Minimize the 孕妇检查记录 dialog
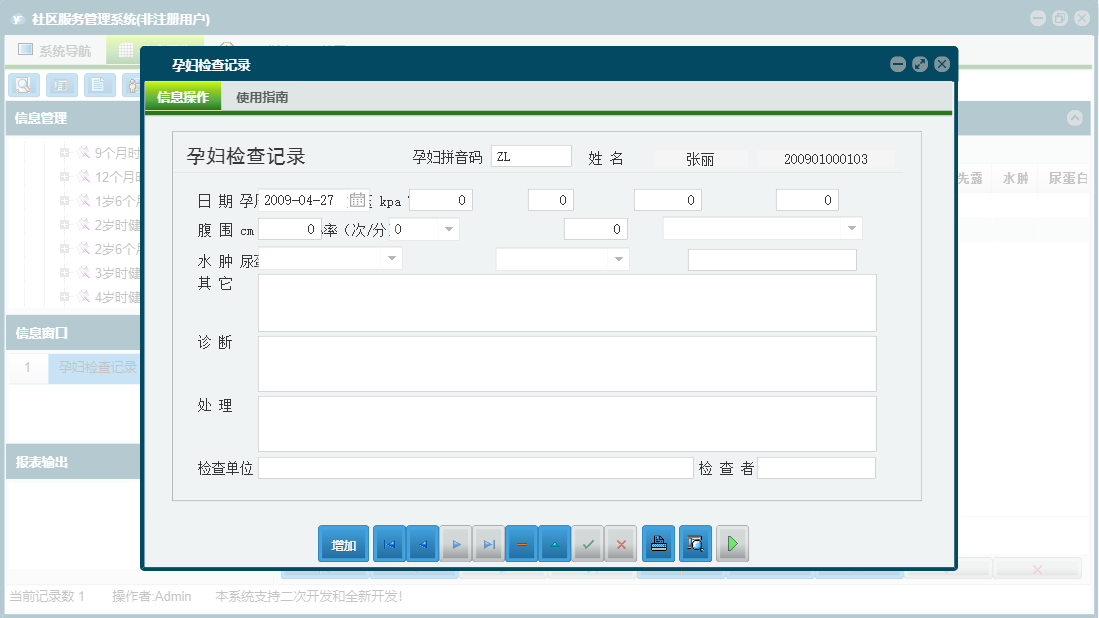This screenshot has height=618, width=1099. [x=898, y=64]
